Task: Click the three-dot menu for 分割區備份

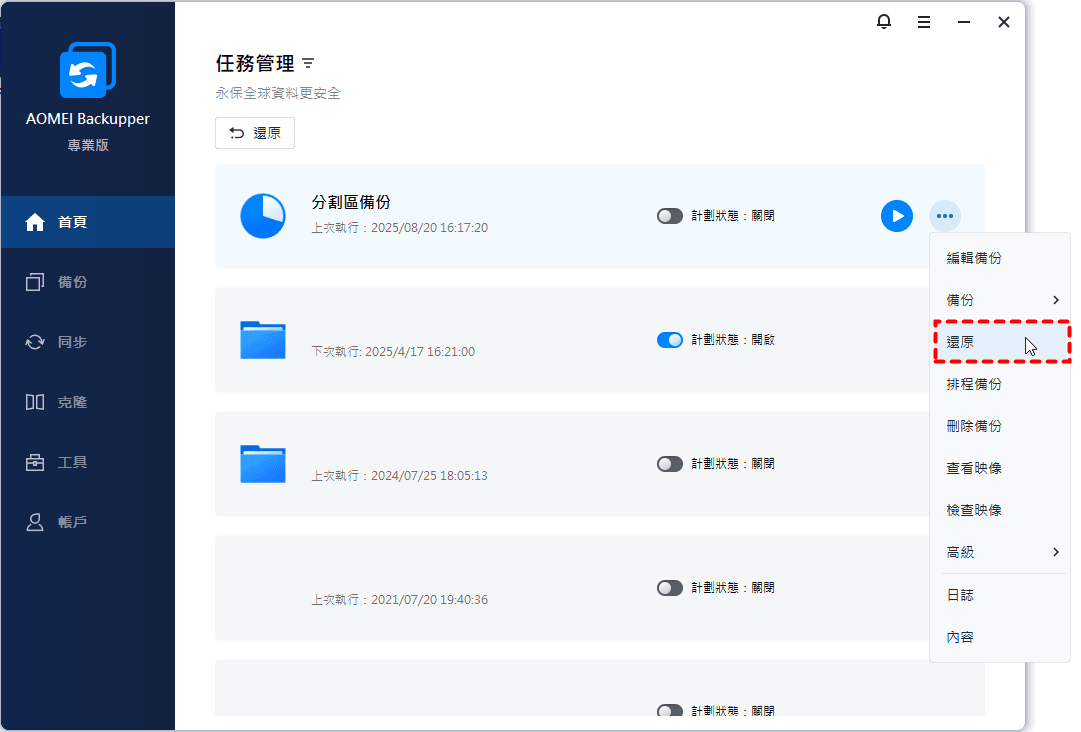Action: pyautogui.click(x=944, y=216)
